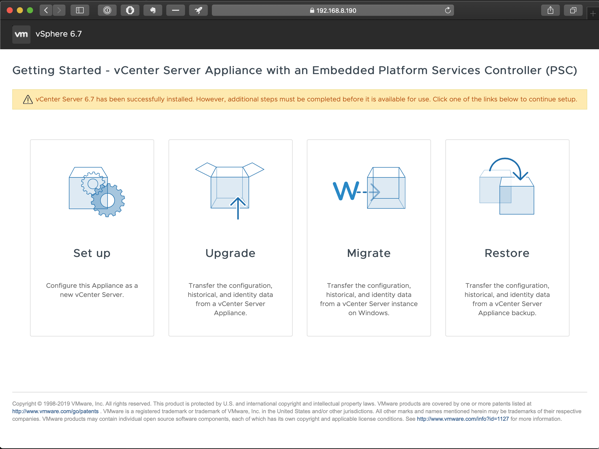
Task: Click the yellow banner message about vCenter Server 6.7
Action: [306, 99]
